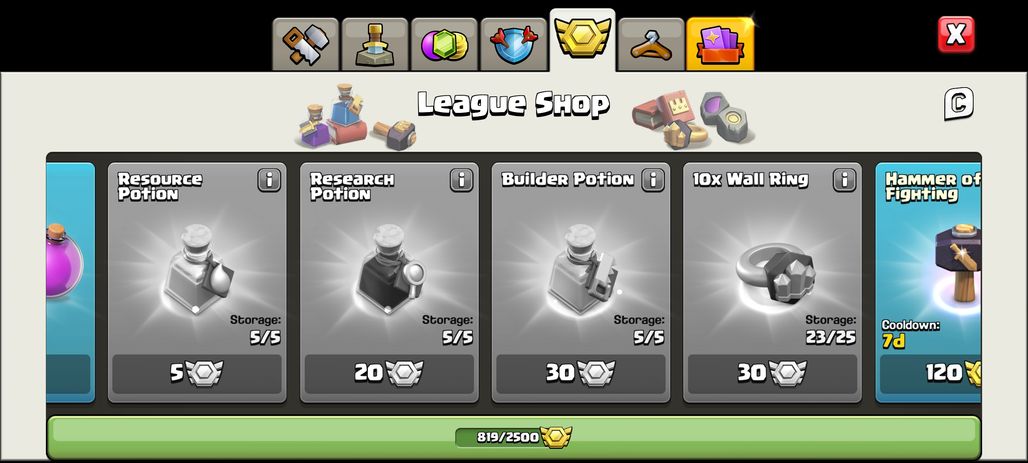
Task: Open the golden cards special offers tab
Action: [720, 45]
